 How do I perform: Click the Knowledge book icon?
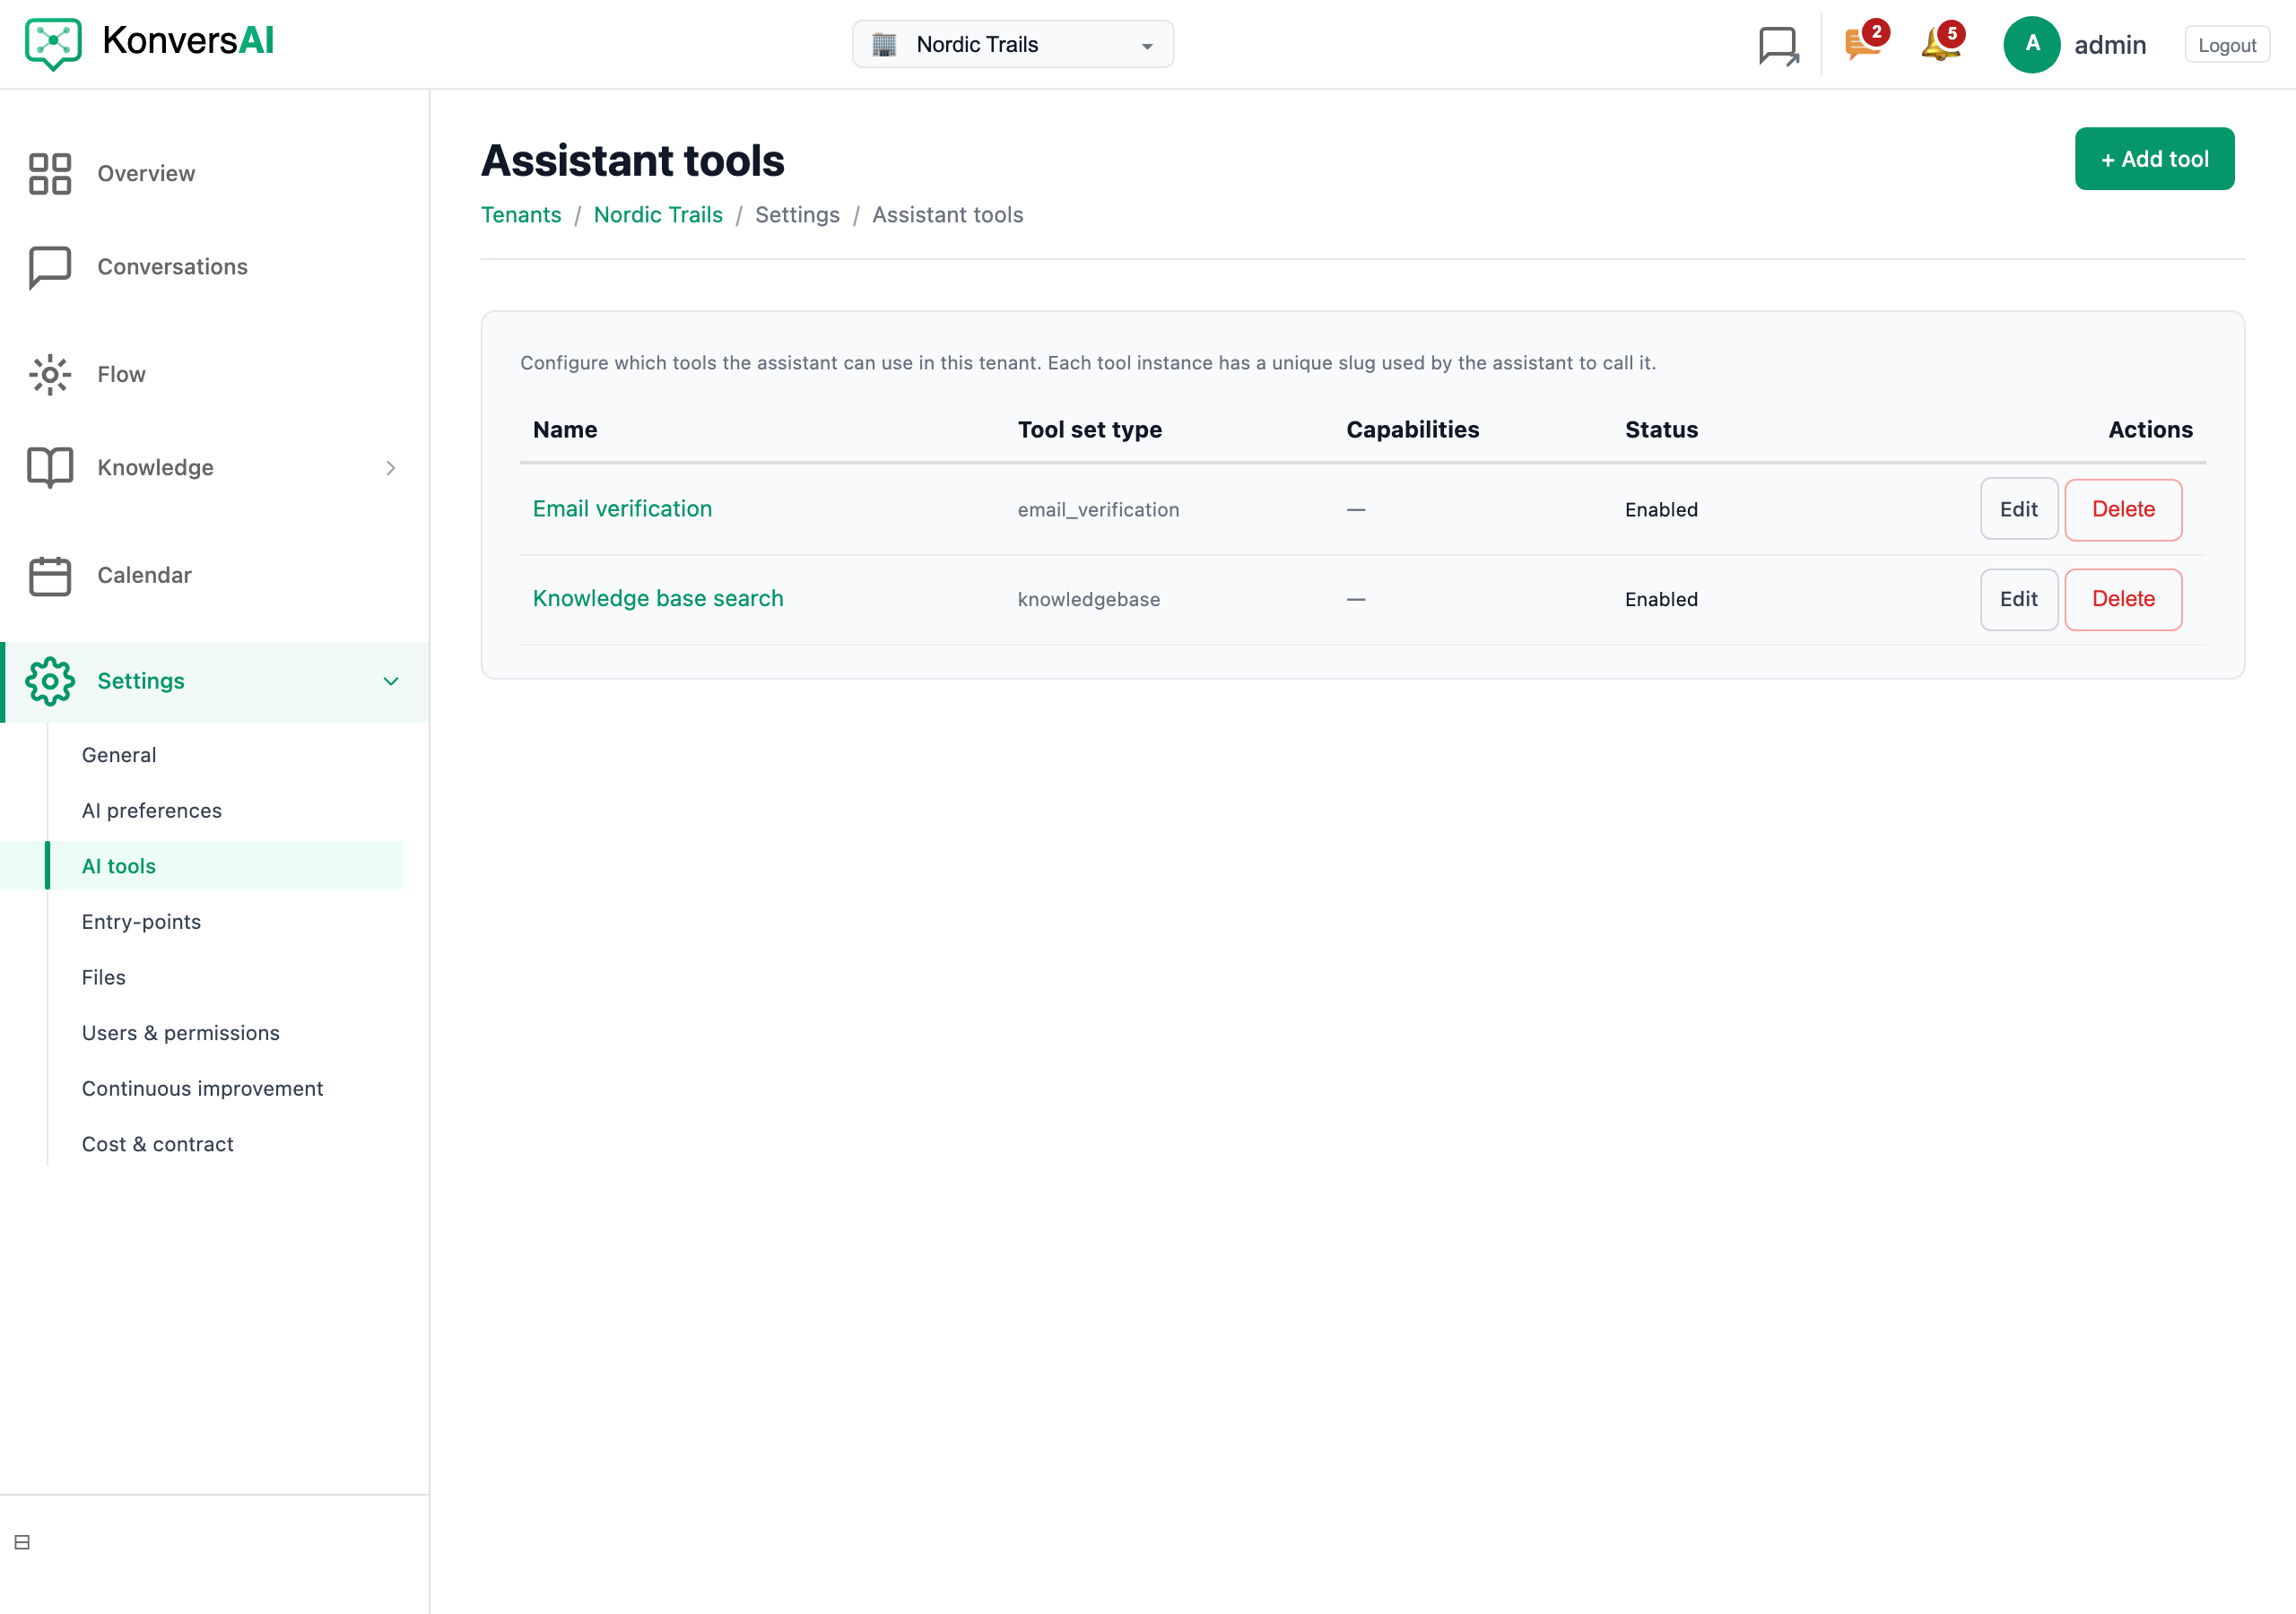50,467
